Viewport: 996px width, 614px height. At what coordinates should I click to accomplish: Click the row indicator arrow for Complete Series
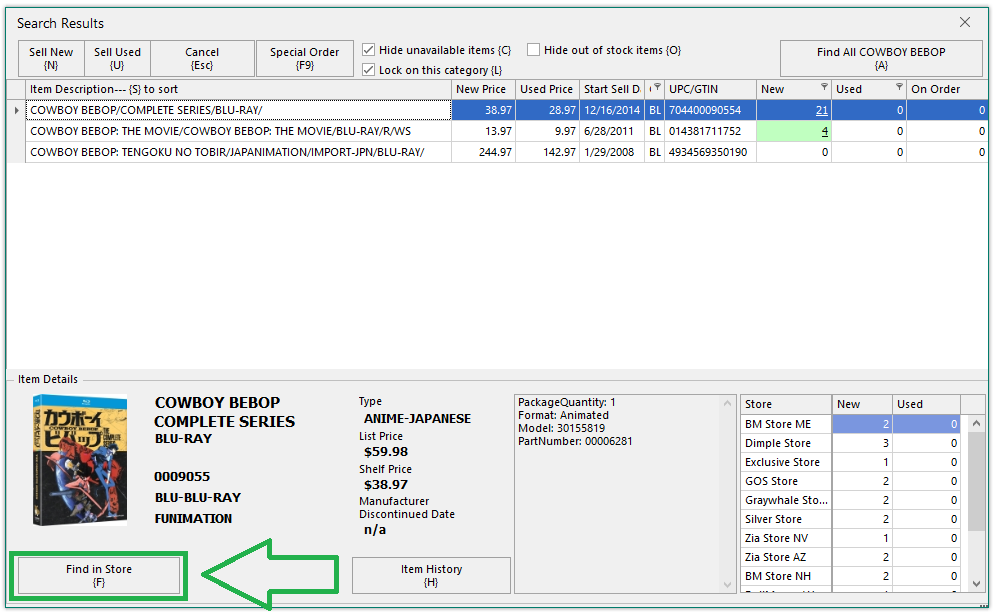[17, 110]
